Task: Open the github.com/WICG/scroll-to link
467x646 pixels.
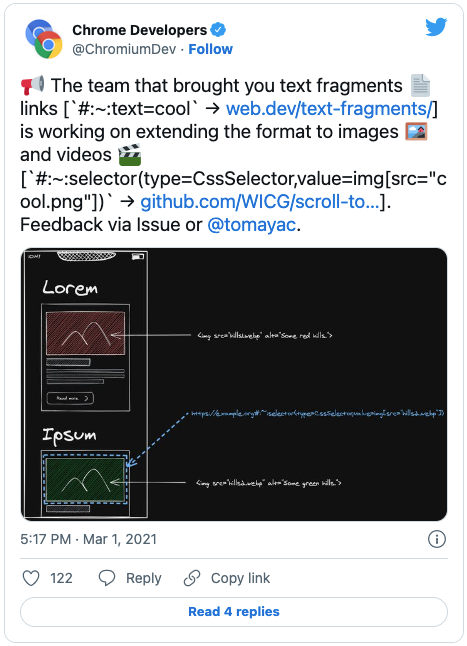Action: 259,202
